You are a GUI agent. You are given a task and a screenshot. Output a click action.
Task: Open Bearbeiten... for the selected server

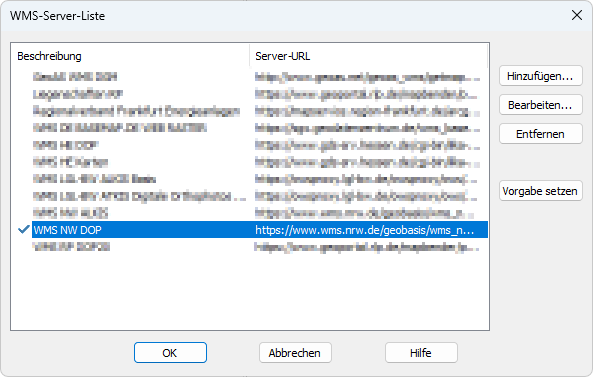(x=540, y=105)
